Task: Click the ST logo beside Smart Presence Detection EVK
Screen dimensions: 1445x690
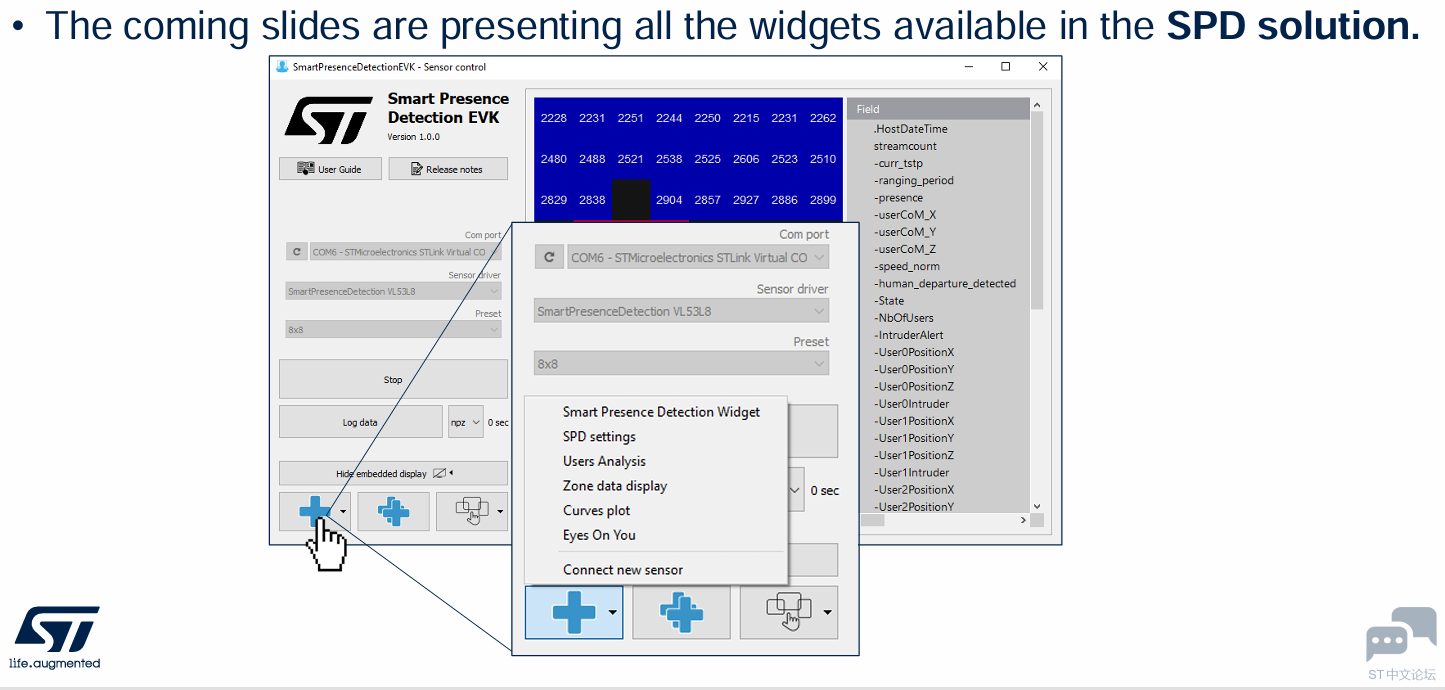Action: [328, 120]
